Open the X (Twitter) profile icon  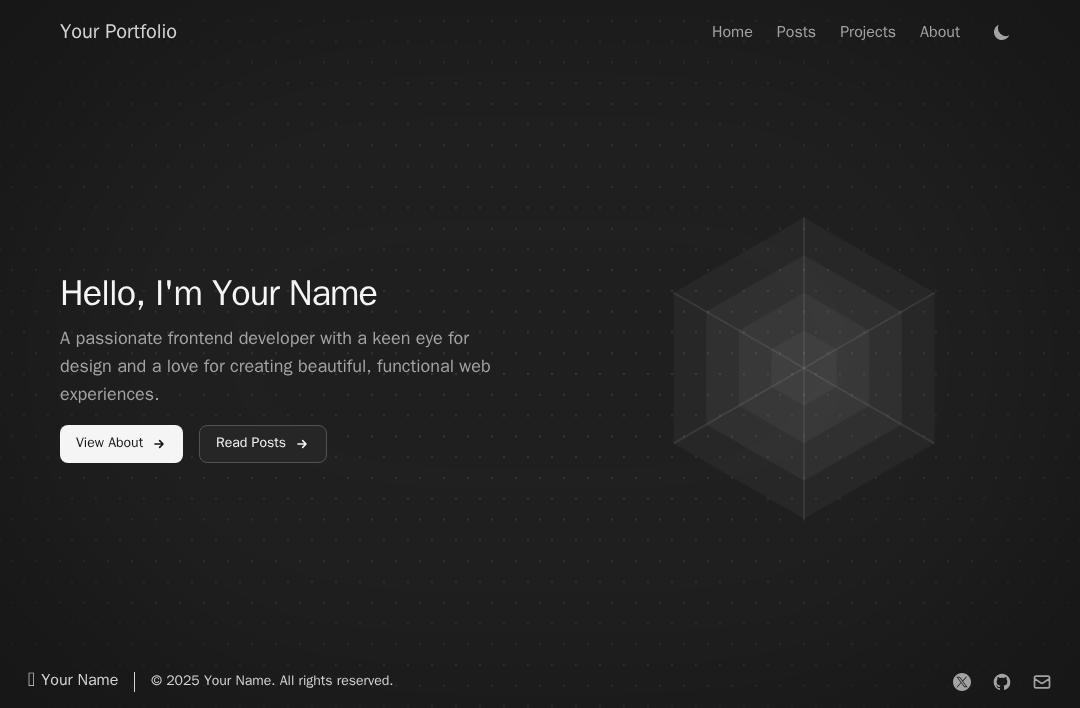[962, 682]
